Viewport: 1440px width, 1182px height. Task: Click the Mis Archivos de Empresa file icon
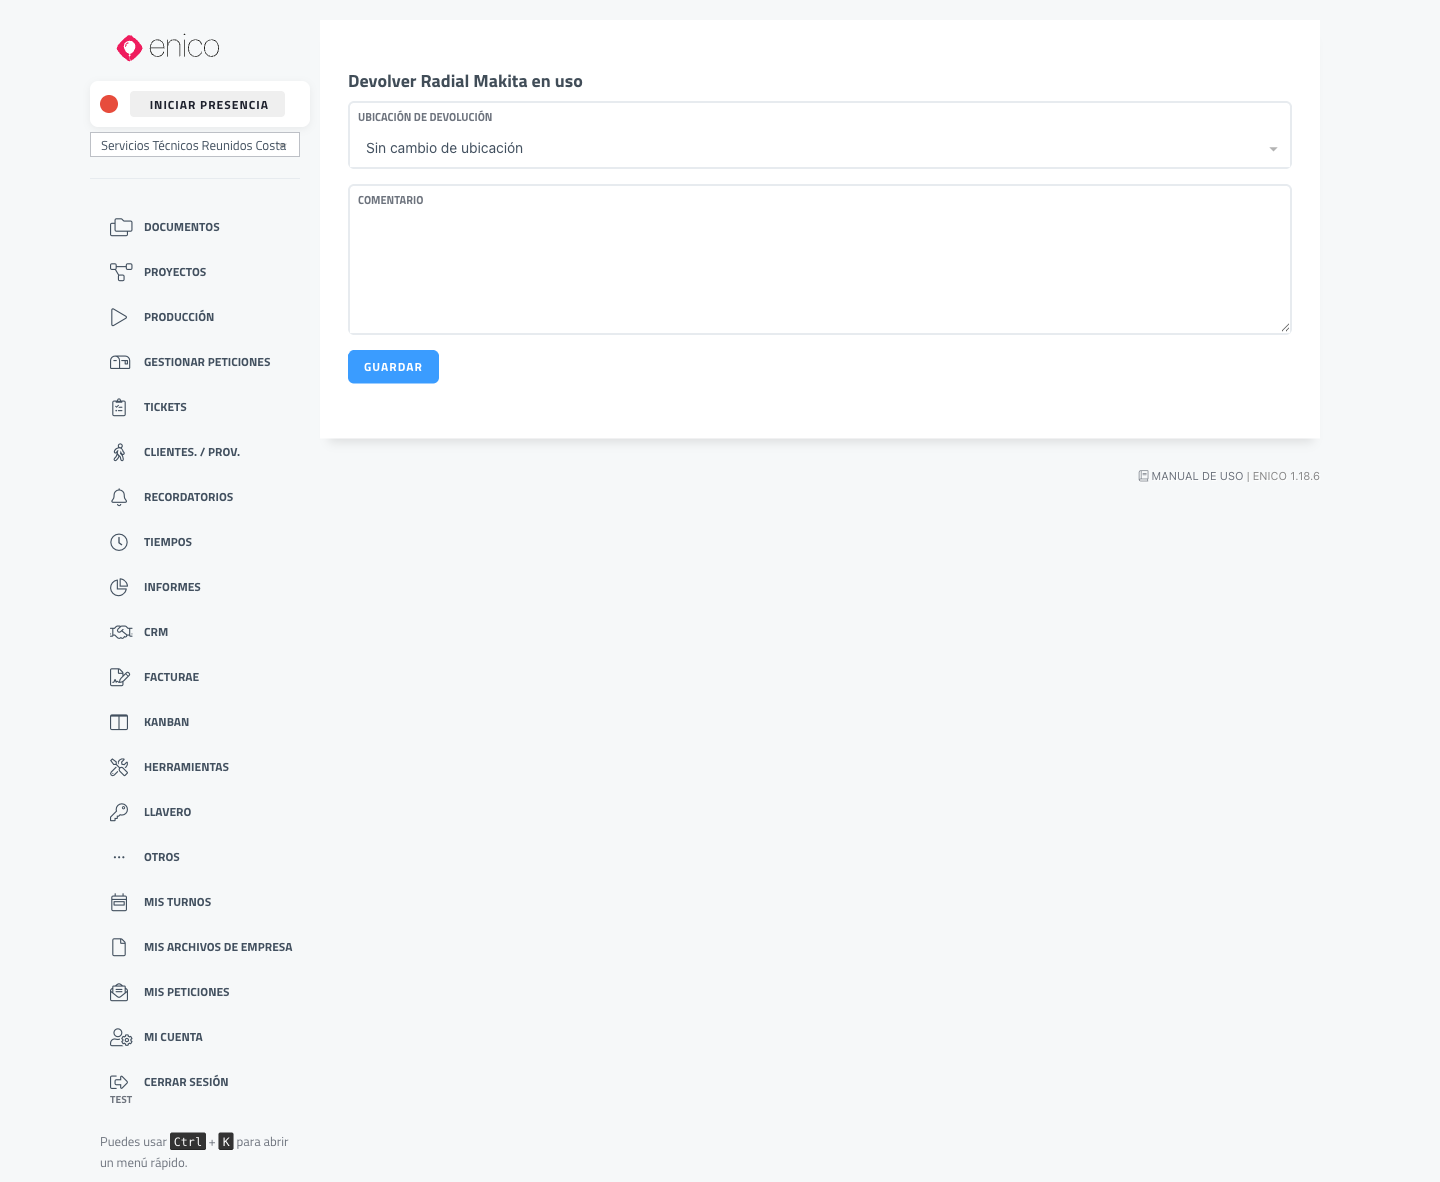119,947
